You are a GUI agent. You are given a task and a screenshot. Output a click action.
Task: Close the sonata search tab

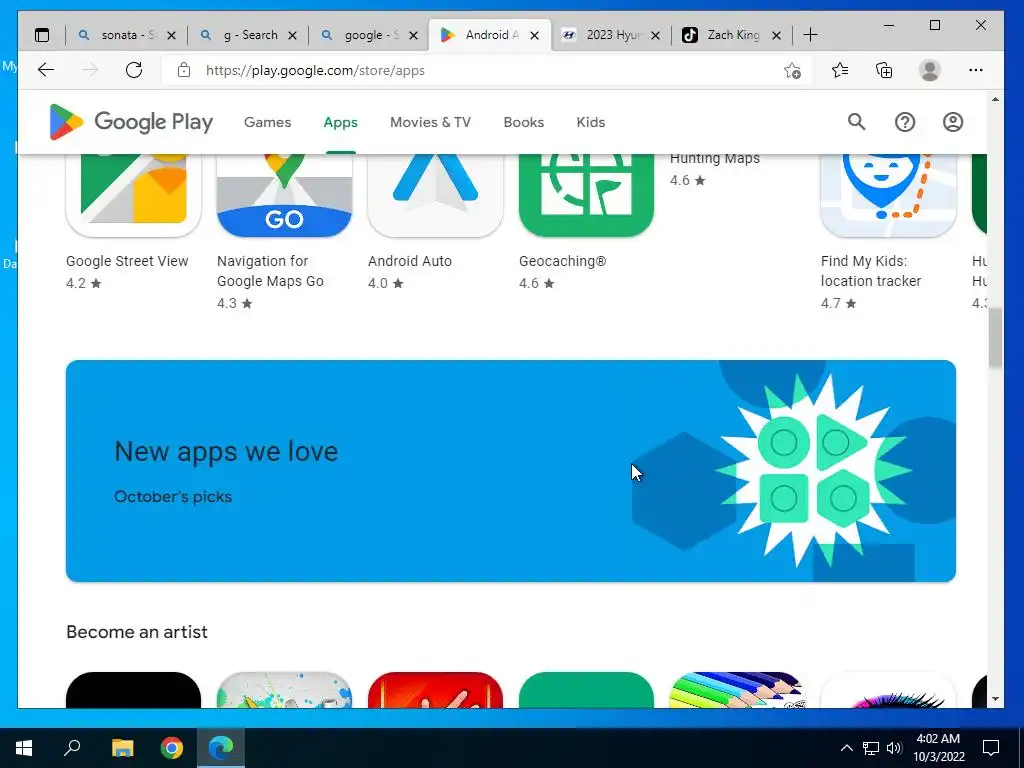tap(171, 35)
